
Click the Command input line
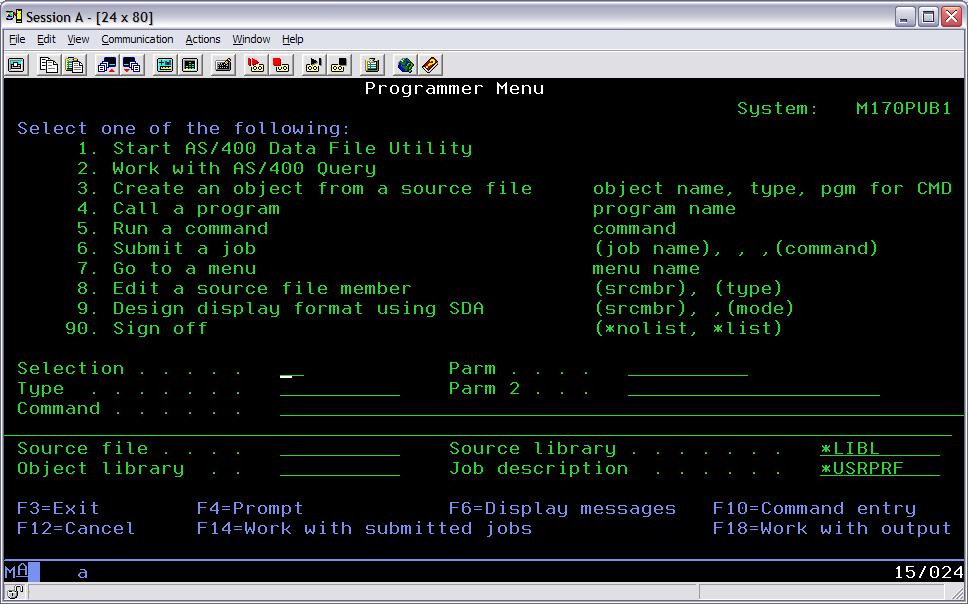click(621, 409)
